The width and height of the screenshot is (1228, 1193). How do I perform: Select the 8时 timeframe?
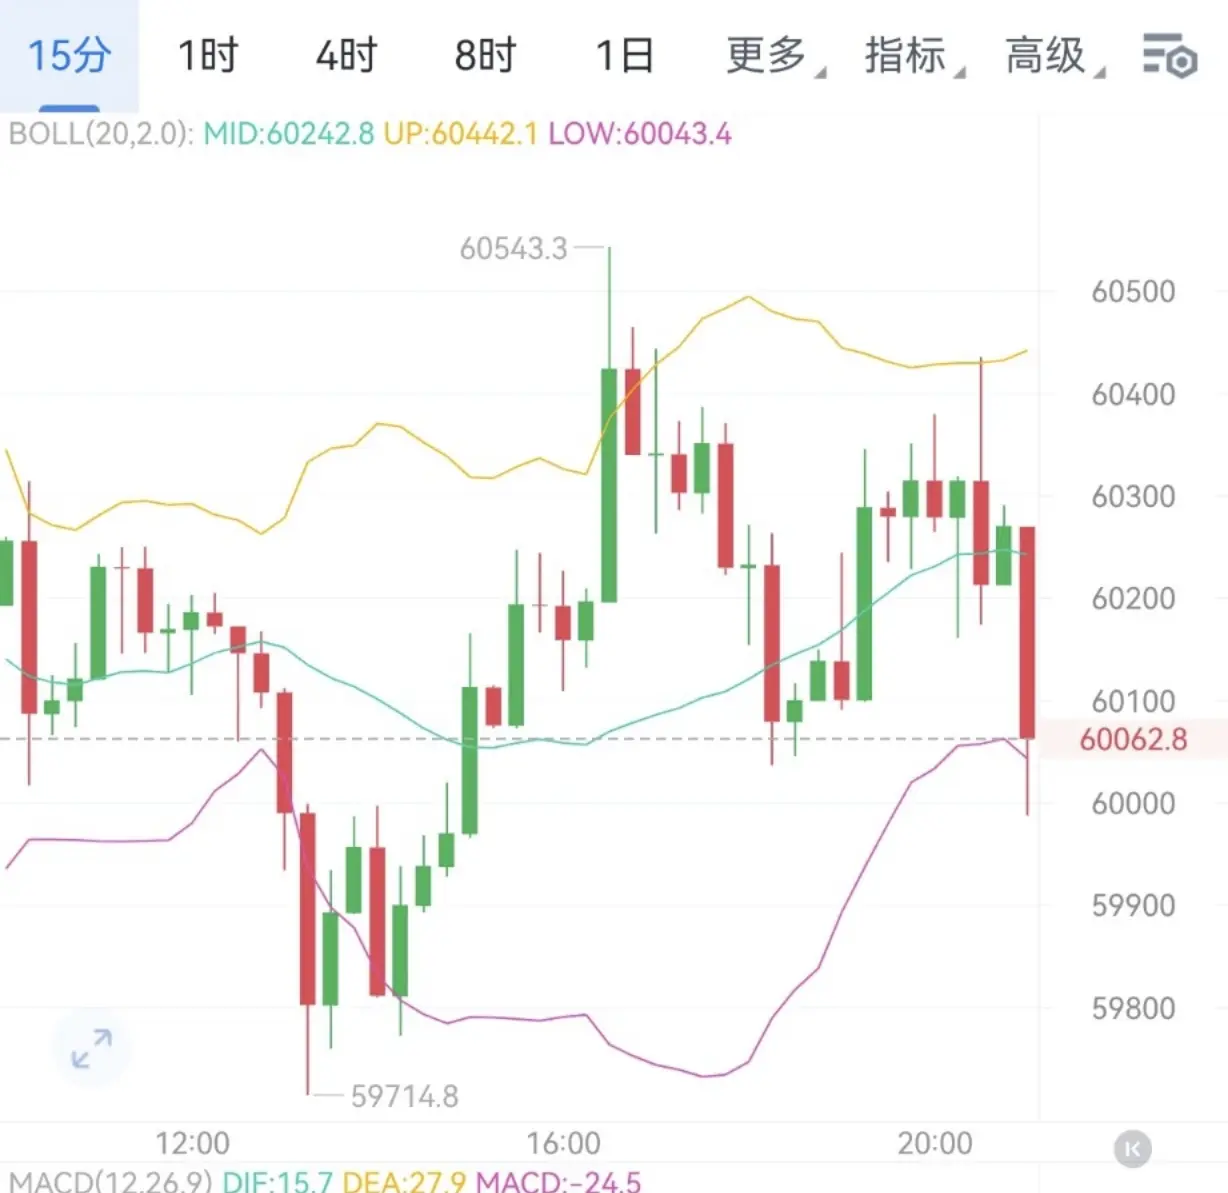click(x=485, y=56)
